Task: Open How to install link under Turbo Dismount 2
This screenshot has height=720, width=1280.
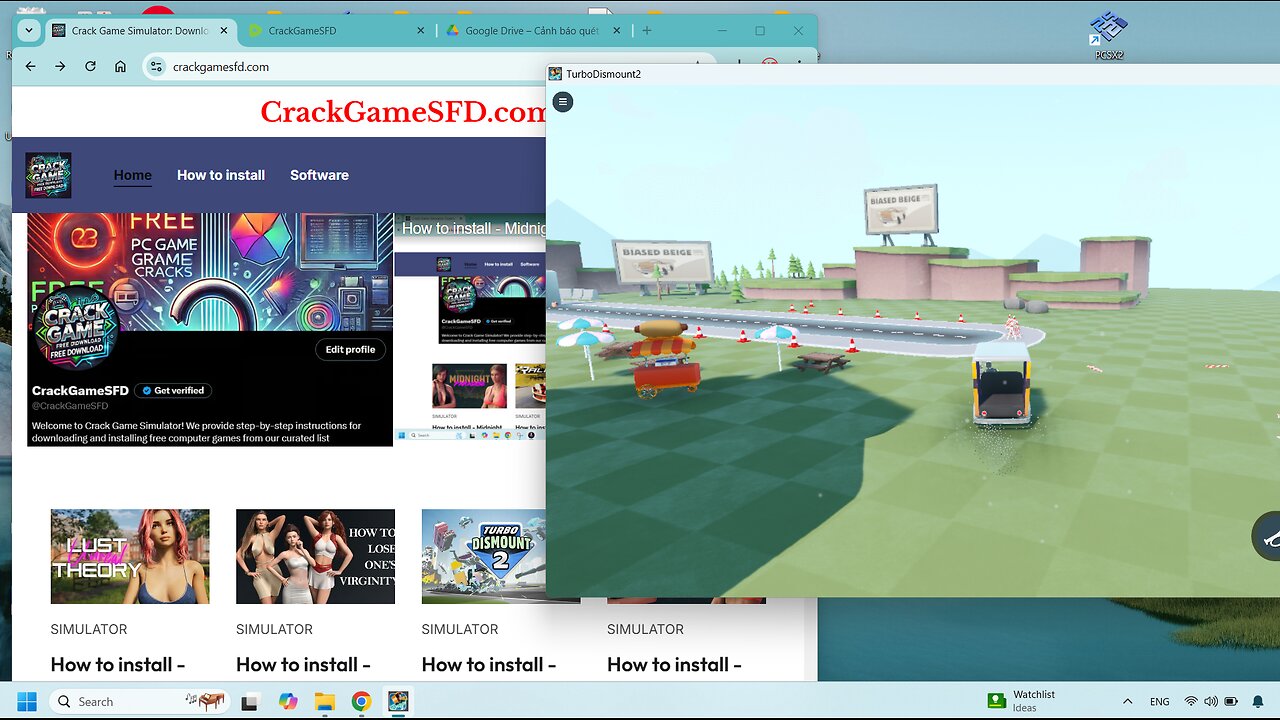Action: (x=489, y=664)
